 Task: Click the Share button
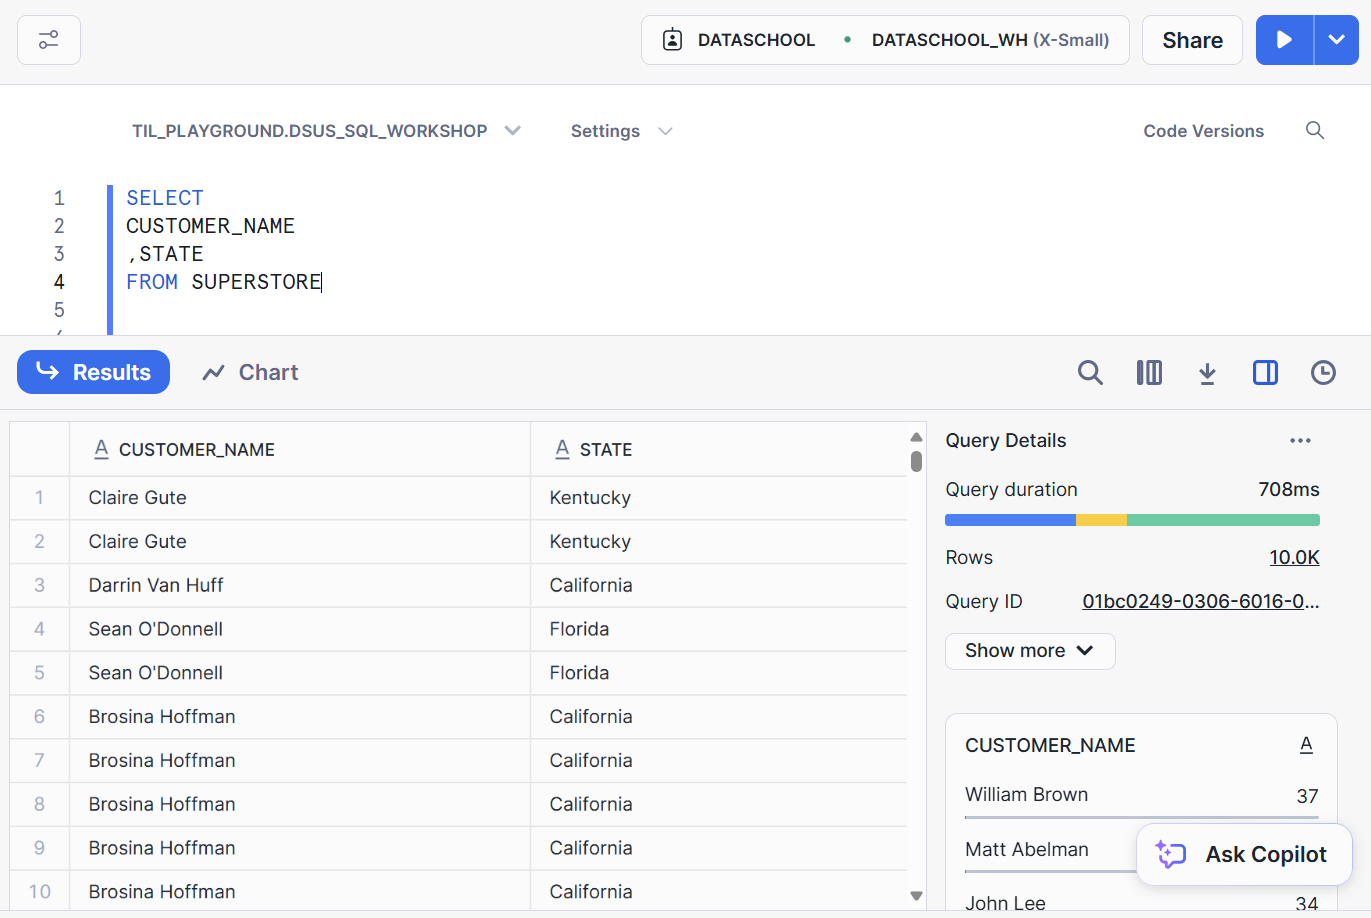coord(1192,40)
